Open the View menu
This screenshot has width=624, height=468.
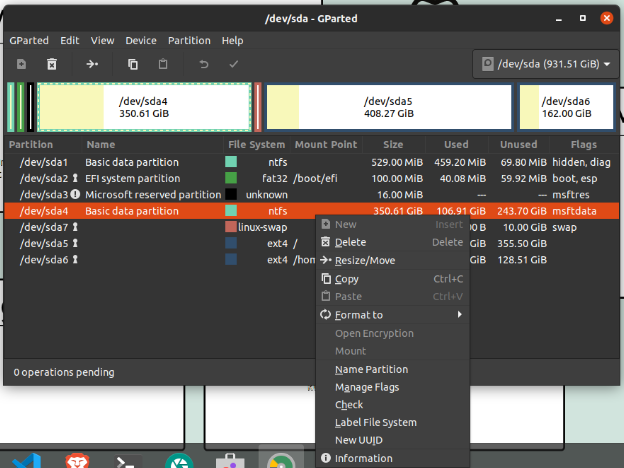click(x=102, y=41)
